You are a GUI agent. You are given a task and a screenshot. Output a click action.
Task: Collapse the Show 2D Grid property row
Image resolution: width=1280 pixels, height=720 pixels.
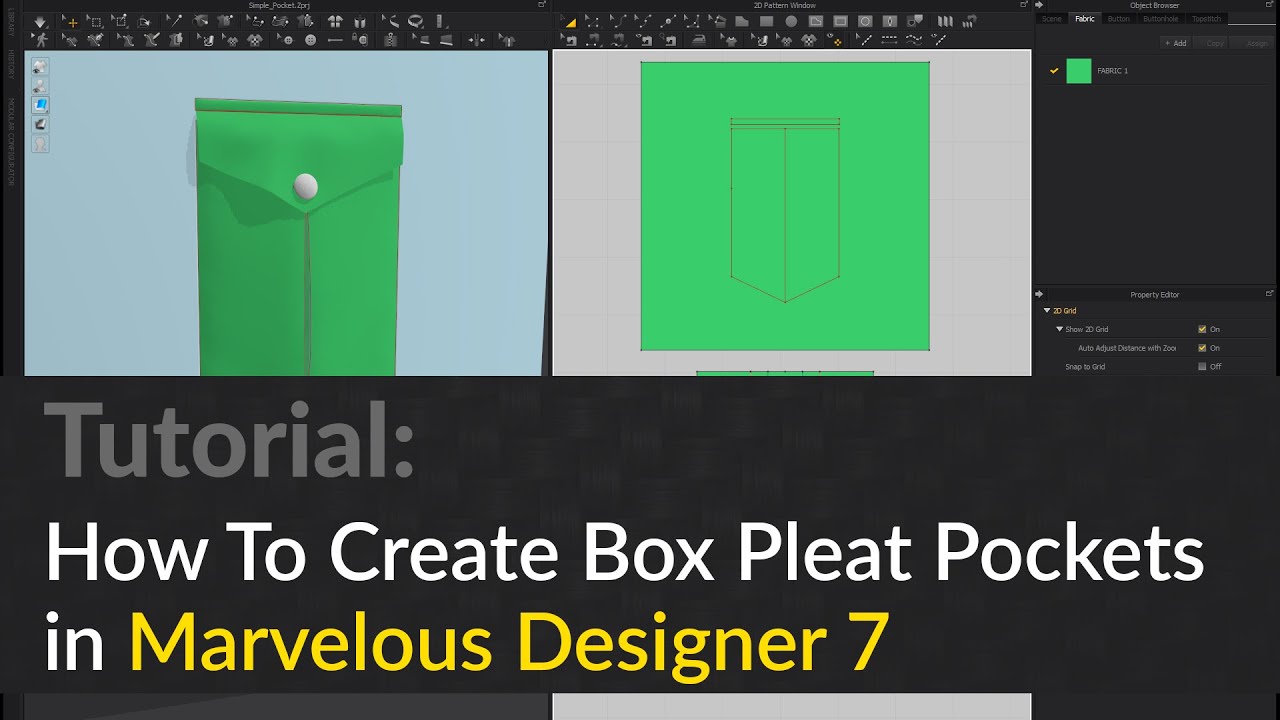1060,329
